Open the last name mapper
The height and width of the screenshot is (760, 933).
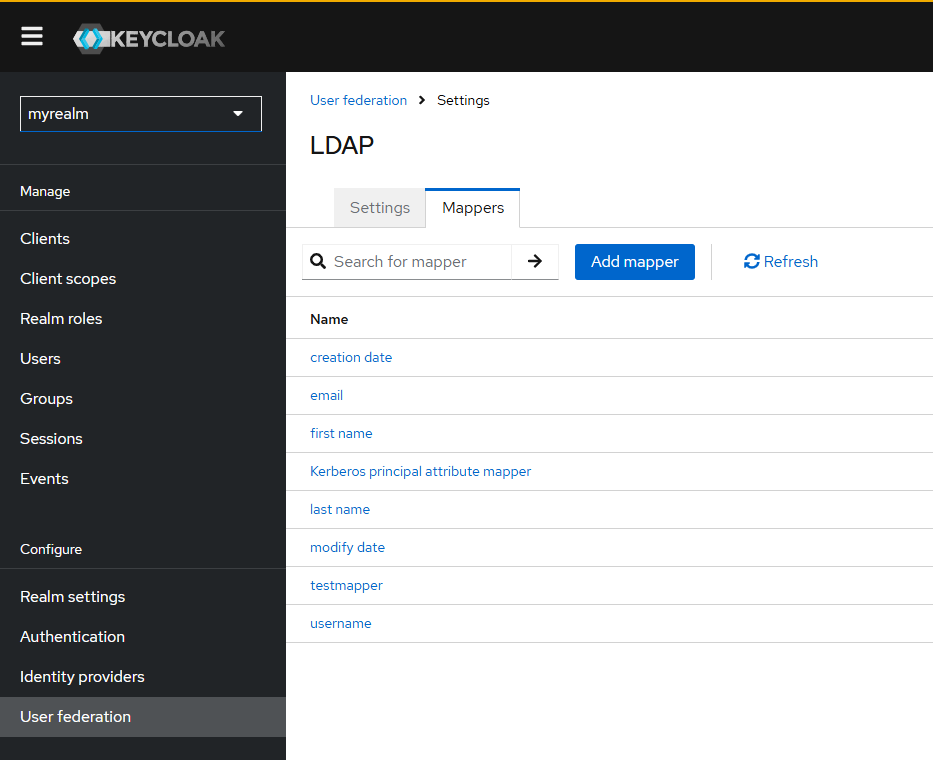point(340,509)
